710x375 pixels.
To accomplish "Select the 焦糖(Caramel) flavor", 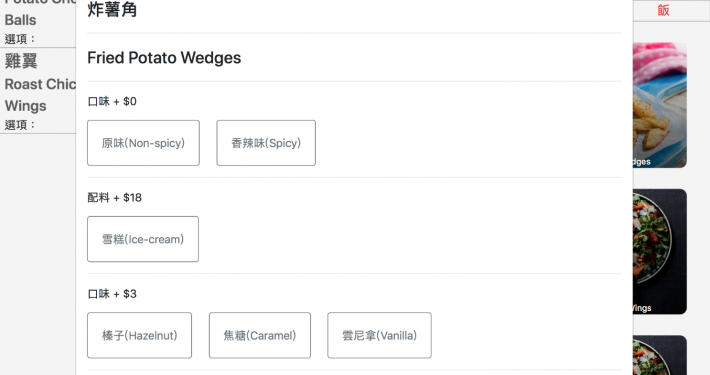I will (259, 335).
